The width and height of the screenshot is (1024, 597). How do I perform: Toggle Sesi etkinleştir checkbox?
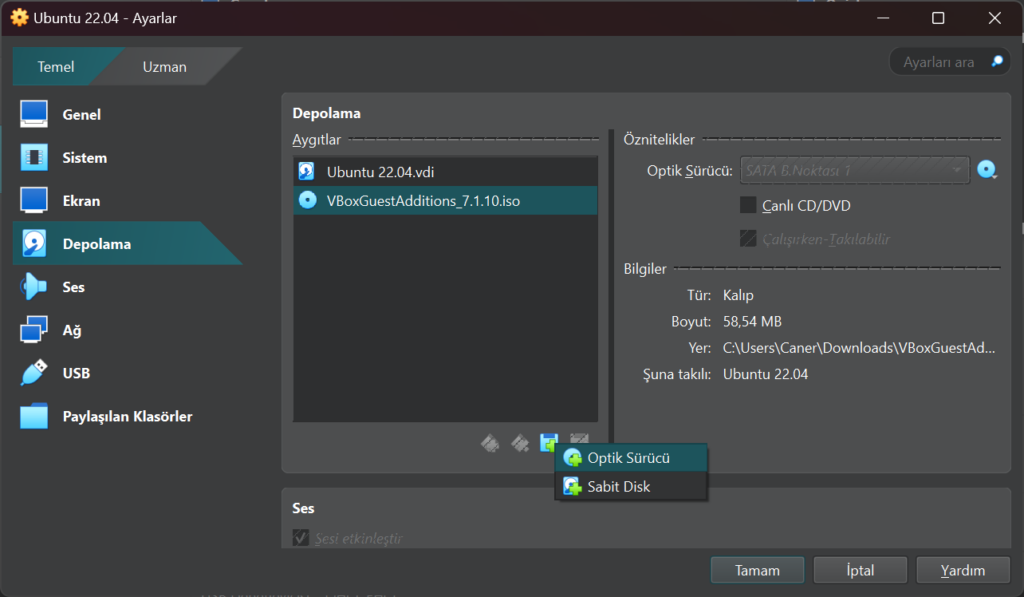pyautogui.click(x=300, y=538)
